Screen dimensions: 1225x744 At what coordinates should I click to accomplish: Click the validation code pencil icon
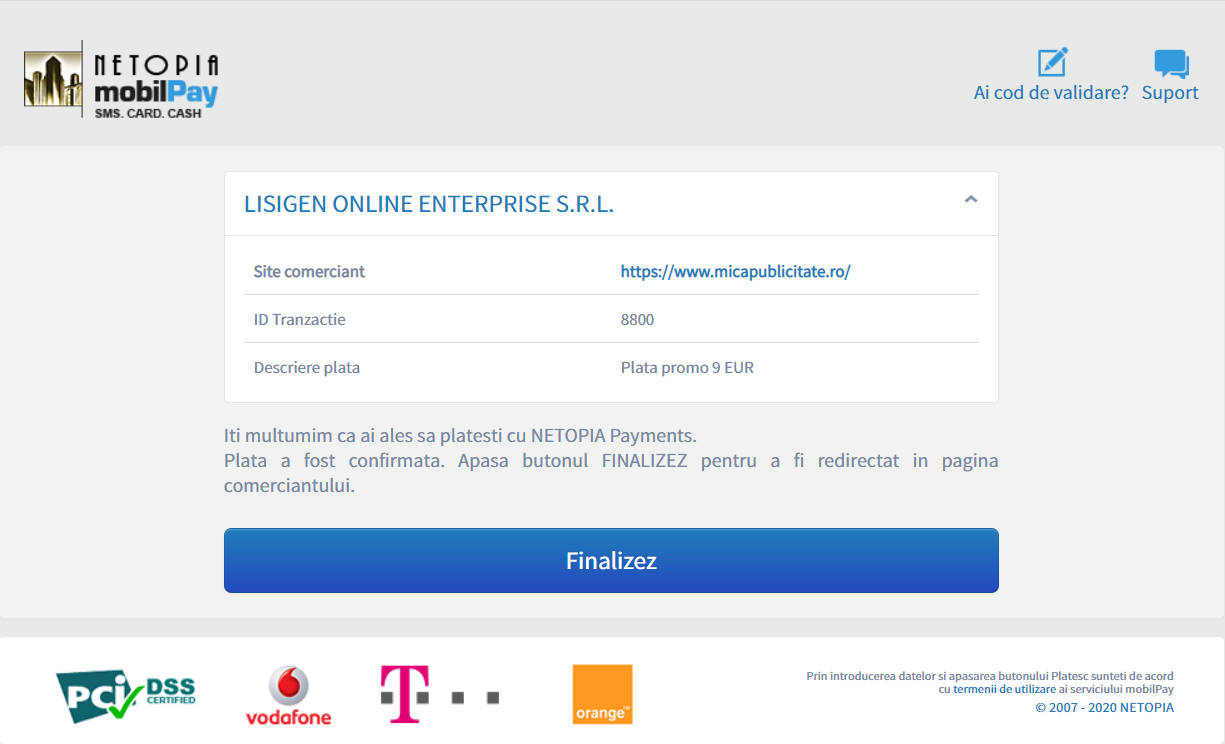coord(1052,62)
